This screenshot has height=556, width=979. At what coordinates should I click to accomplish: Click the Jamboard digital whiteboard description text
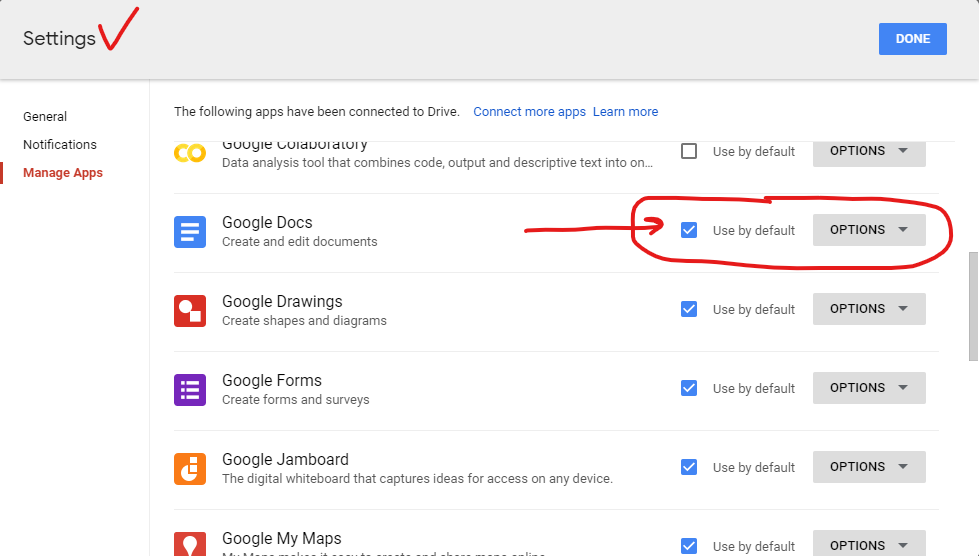tap(418, 479)
